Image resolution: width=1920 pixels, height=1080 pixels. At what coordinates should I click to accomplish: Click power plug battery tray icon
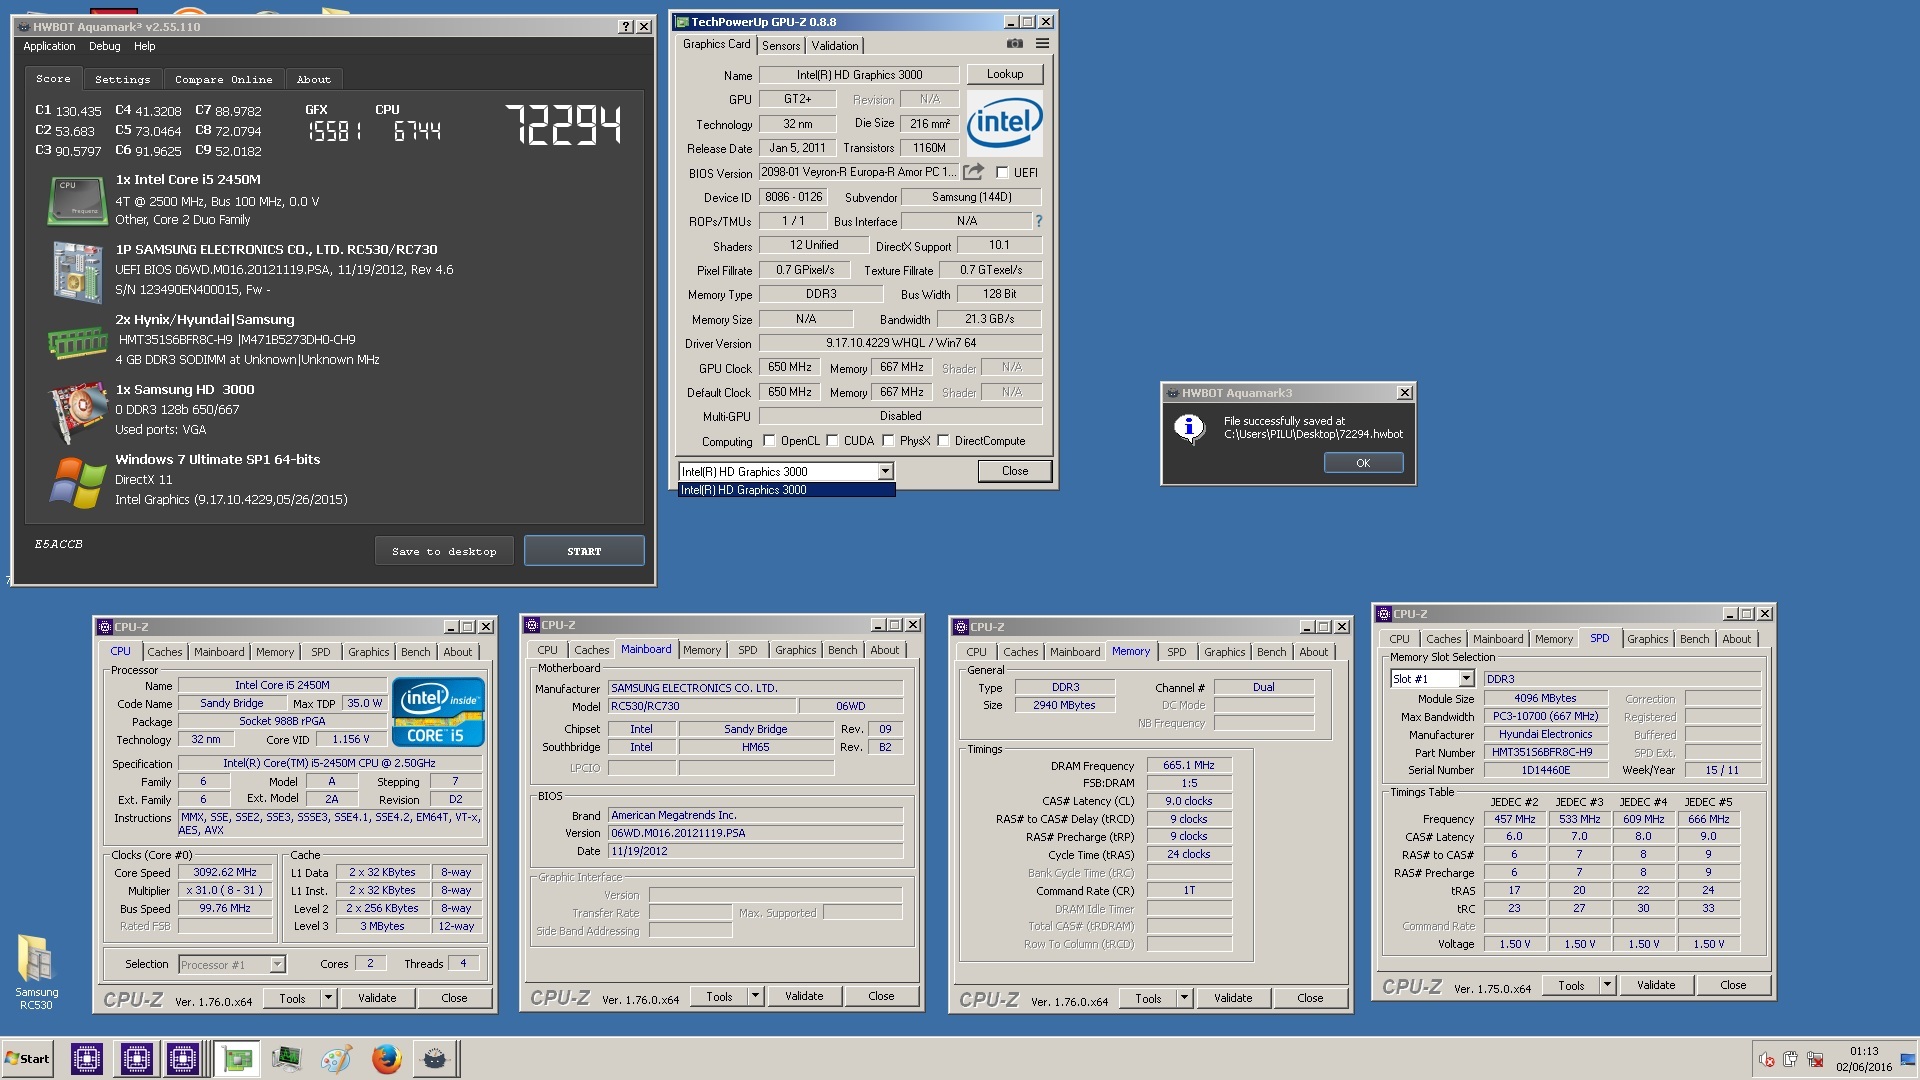(x=1790, y=1059)
